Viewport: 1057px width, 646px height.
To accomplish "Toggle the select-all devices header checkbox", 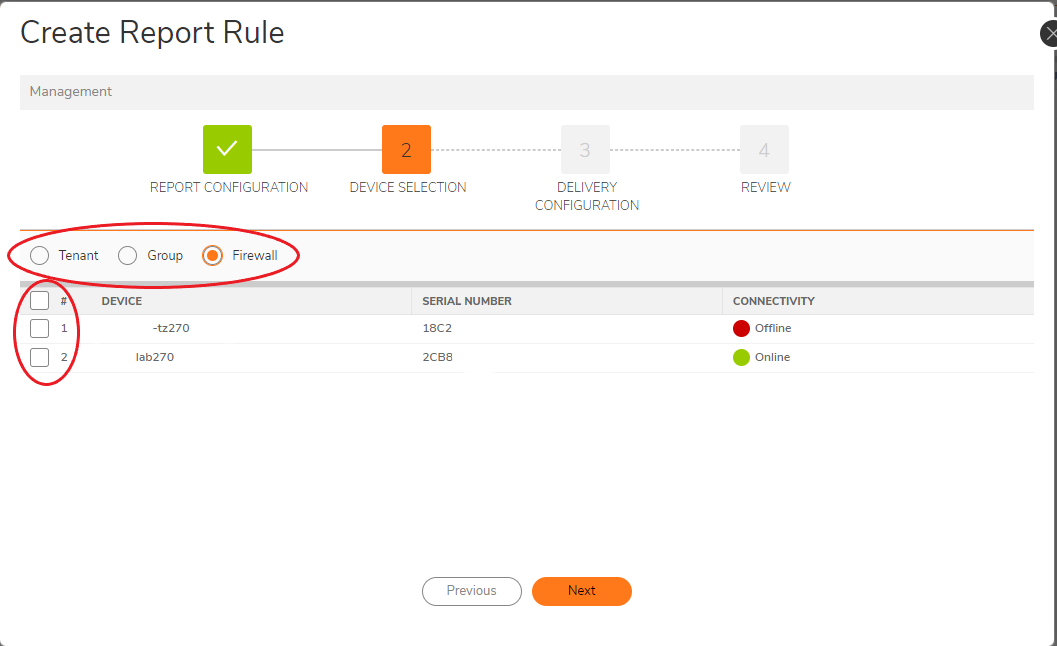I will click(39, 300).
